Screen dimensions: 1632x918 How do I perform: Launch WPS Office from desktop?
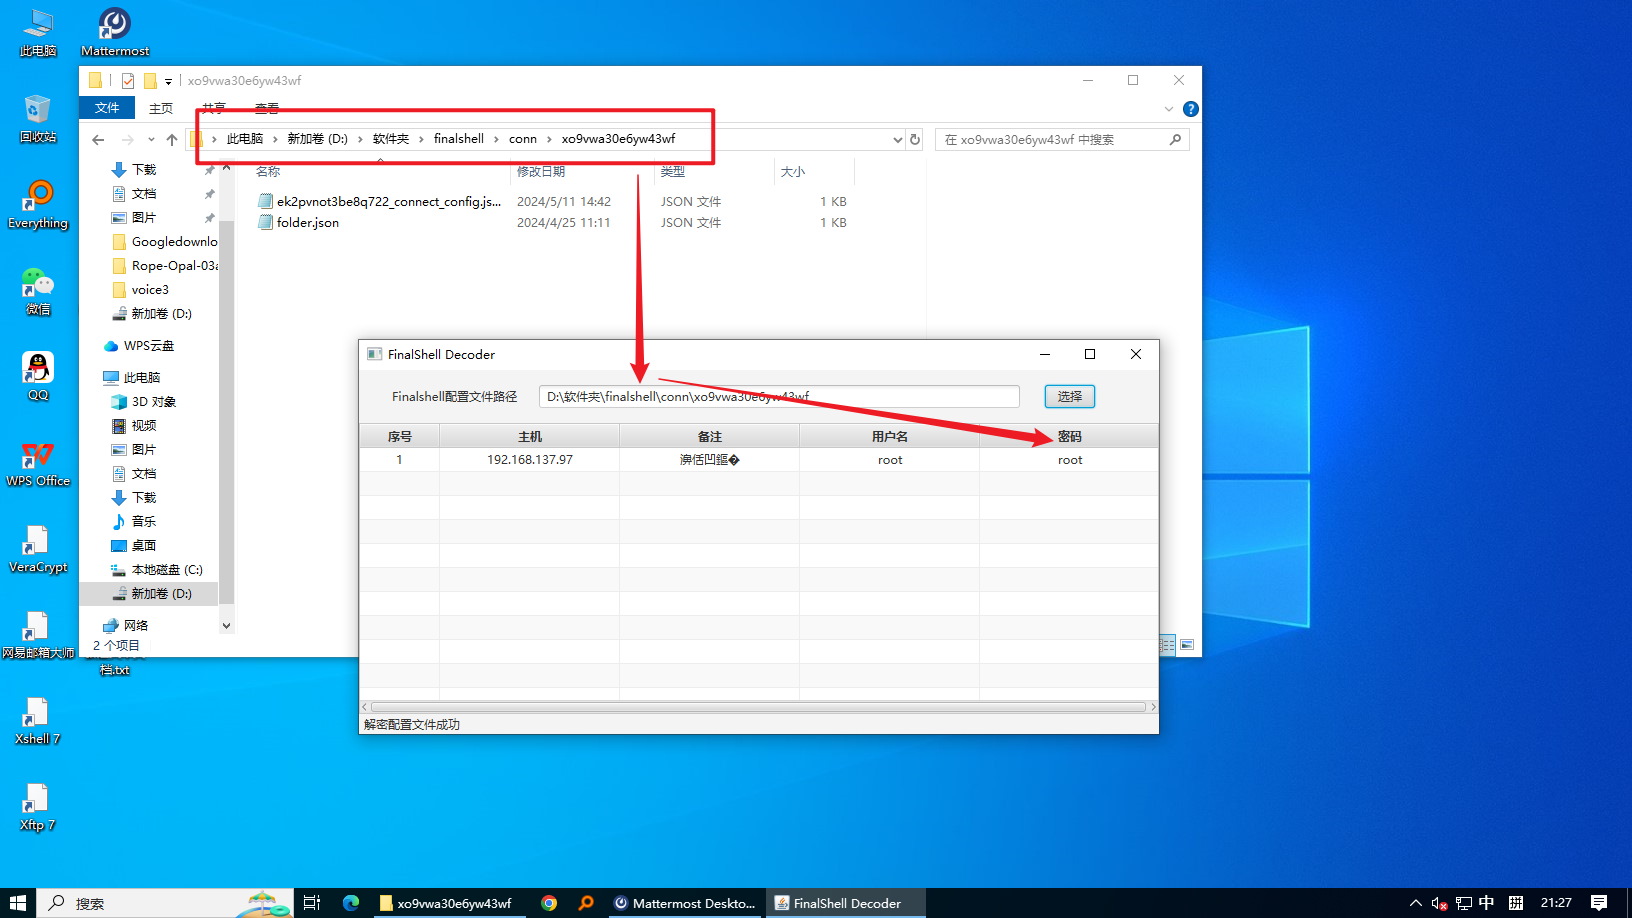coord(38,463)
